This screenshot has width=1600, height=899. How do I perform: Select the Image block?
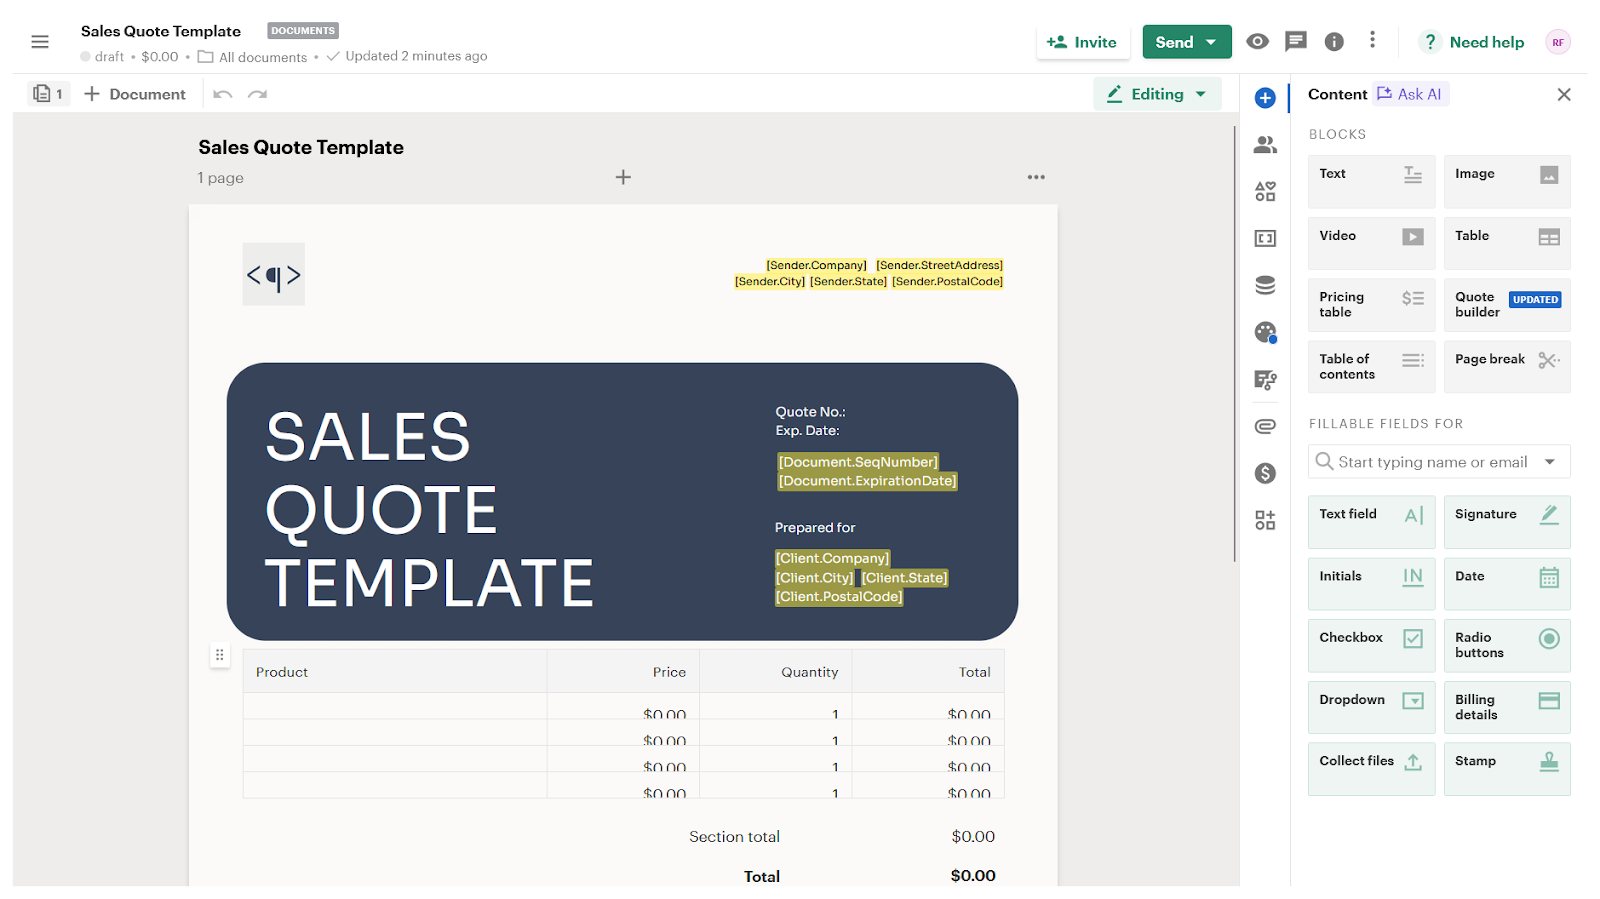1507,181
